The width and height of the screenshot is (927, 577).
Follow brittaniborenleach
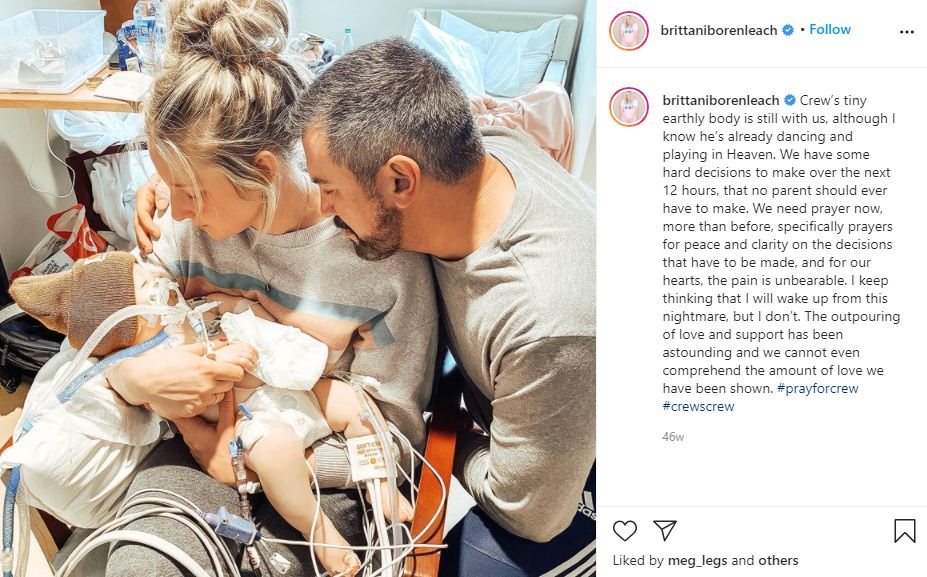pyautogui.click(x=829, y=30)
